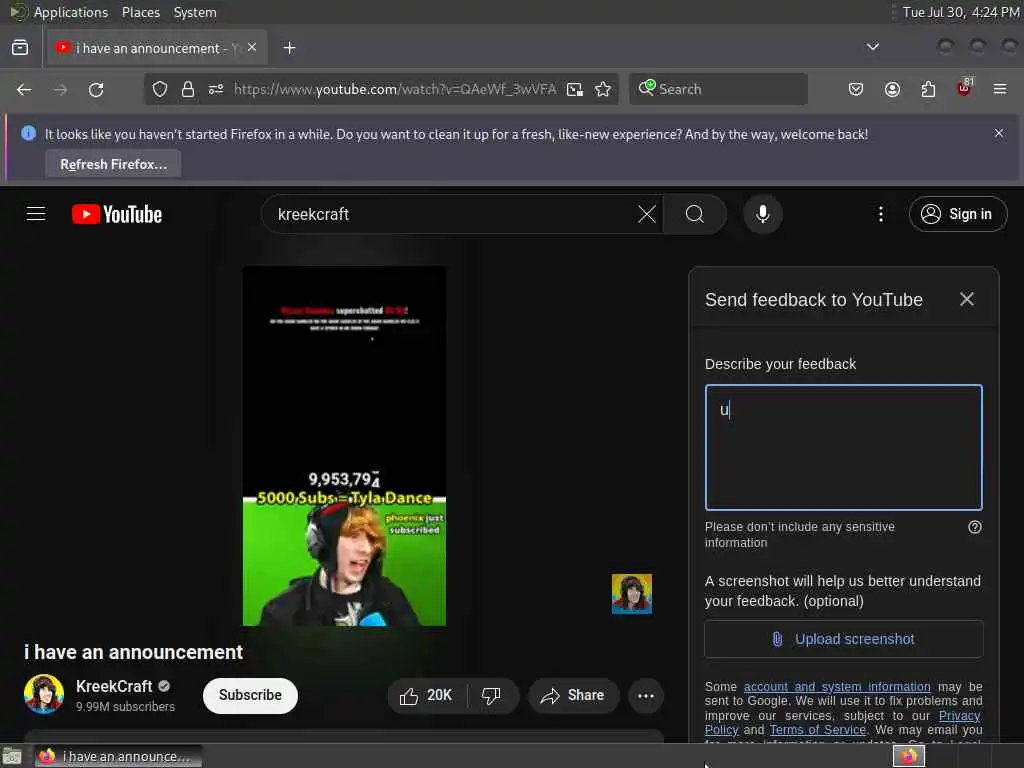The width and height of the screenshot is (1024, 768).
Task: Click the video player frame
Action: [x=344, y=446]
